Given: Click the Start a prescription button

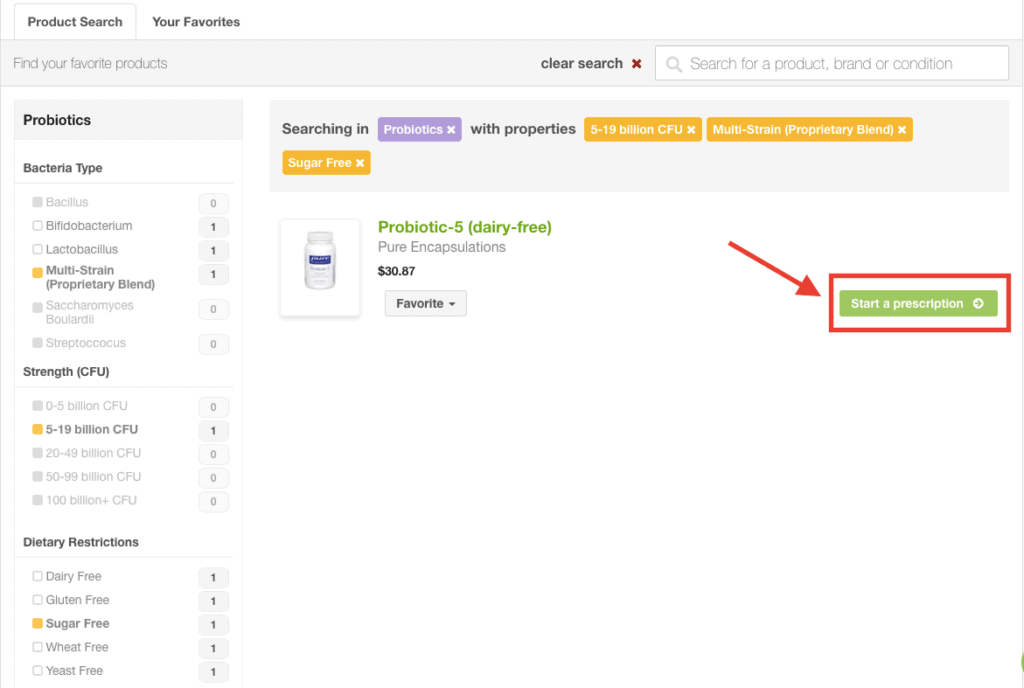Looking at the screenshot, I should tap(918, 304).
